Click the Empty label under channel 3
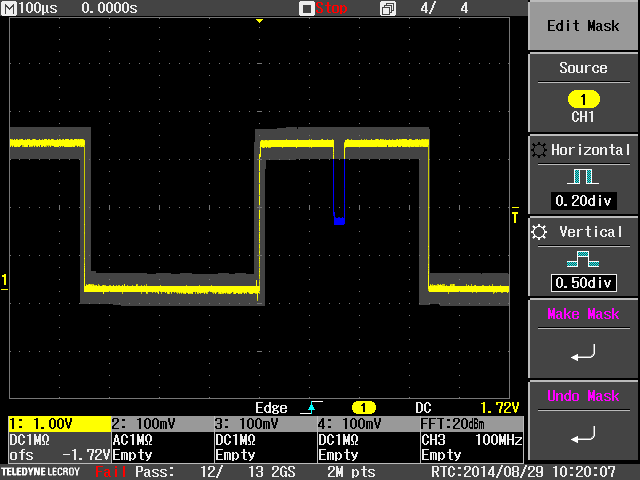 pos(235,455)
